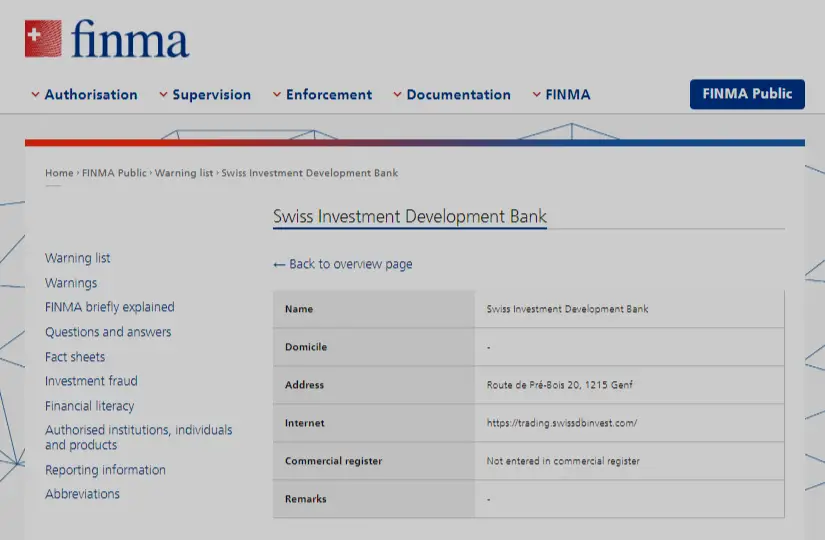Viewport: 825px width, 540px height.
Task: Open FINMA Public breadcrumb link
Action: (114, 173)
